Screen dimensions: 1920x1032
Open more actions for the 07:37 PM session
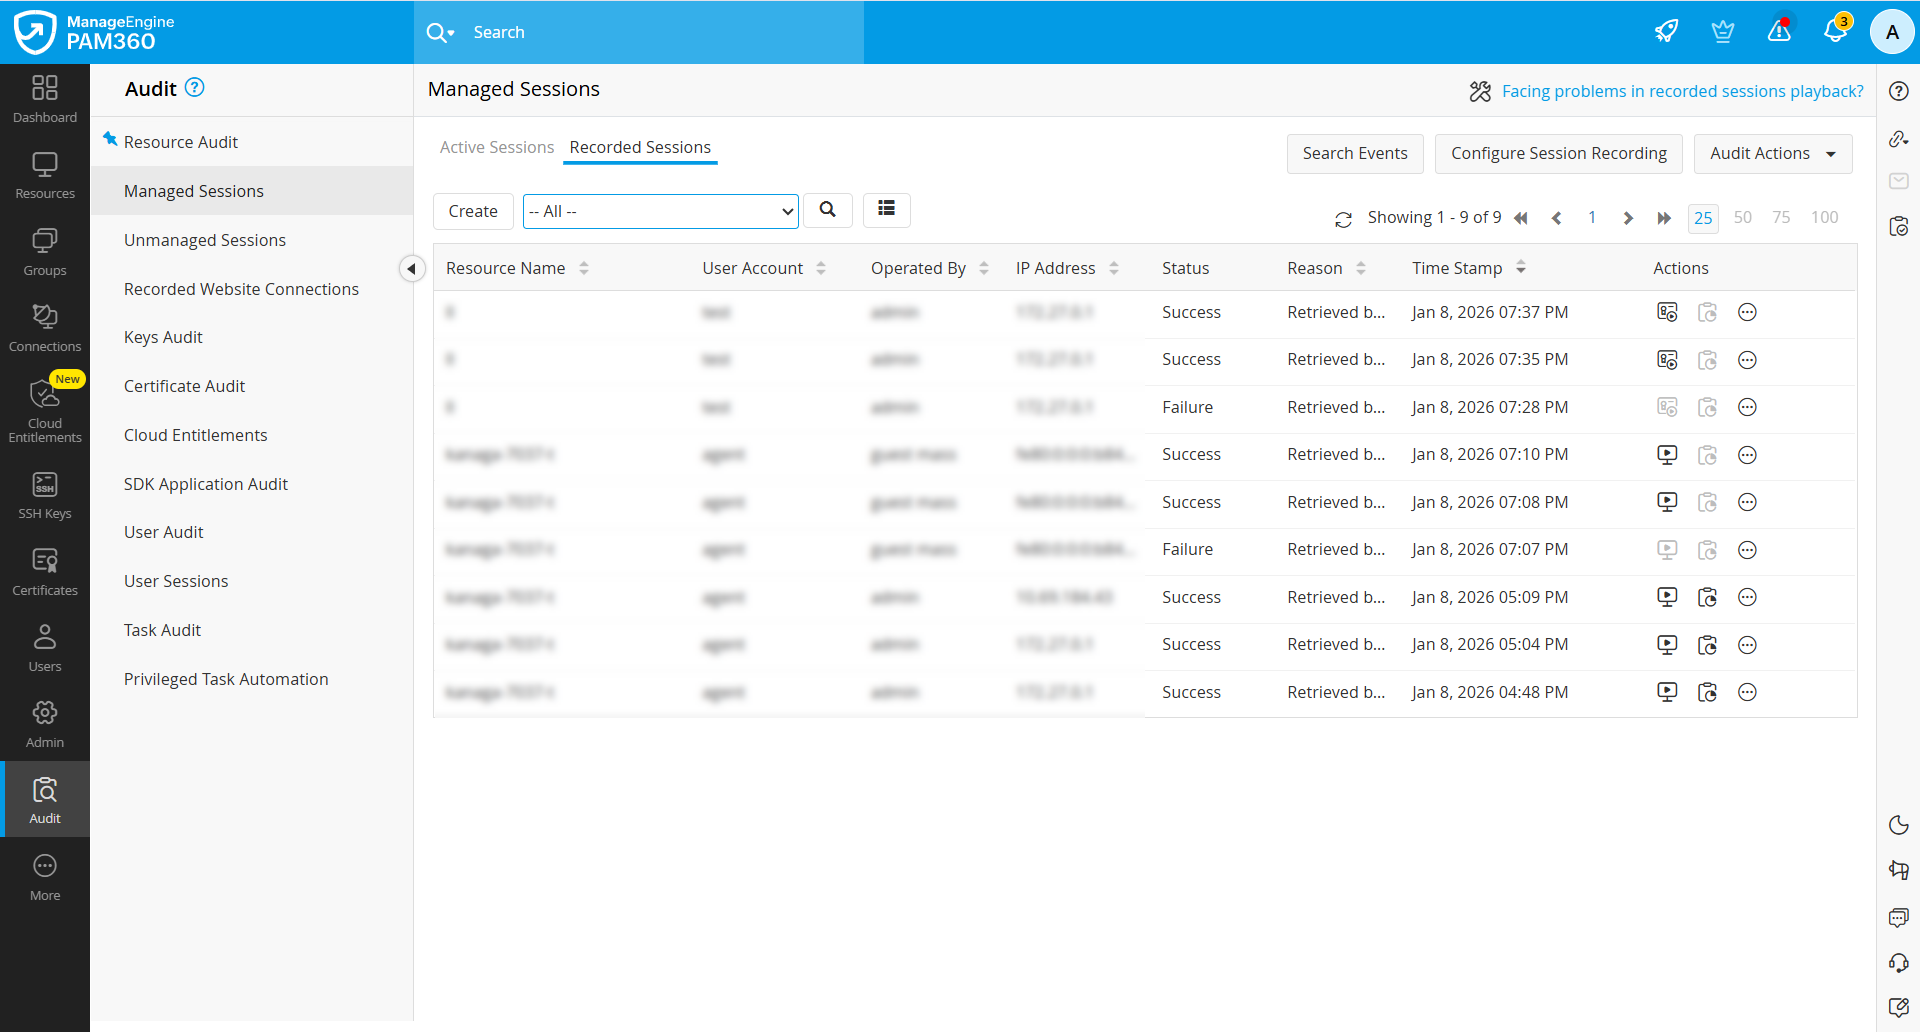(1747, 313)
